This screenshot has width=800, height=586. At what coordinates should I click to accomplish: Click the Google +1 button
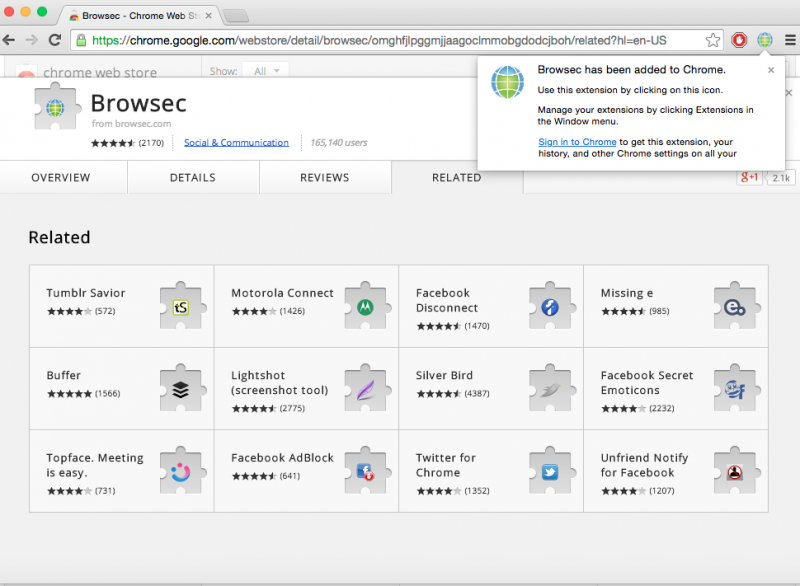[749, 177]
